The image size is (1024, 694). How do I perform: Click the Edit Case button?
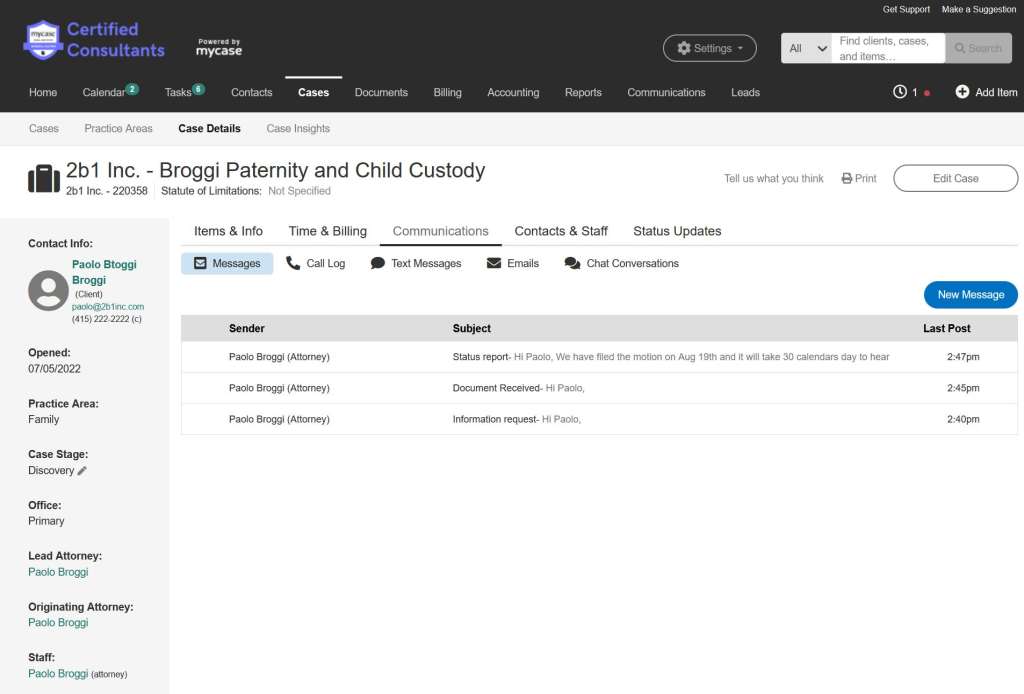click(x=955, y=178)
